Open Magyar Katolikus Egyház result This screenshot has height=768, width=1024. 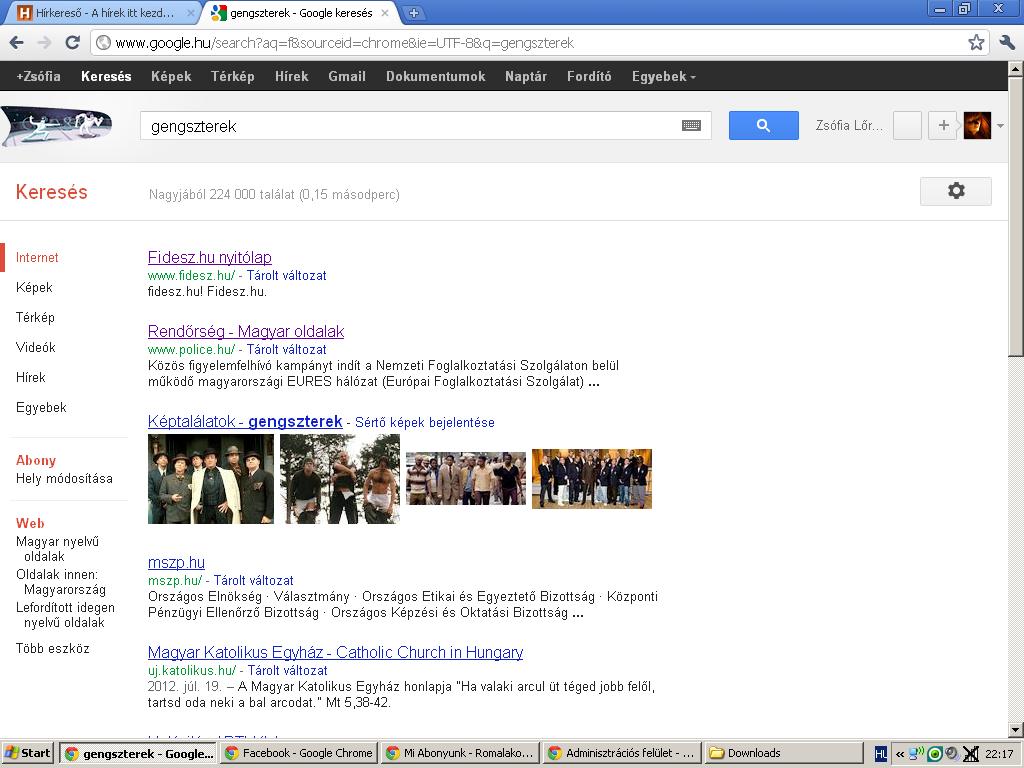tap(335, 652)
